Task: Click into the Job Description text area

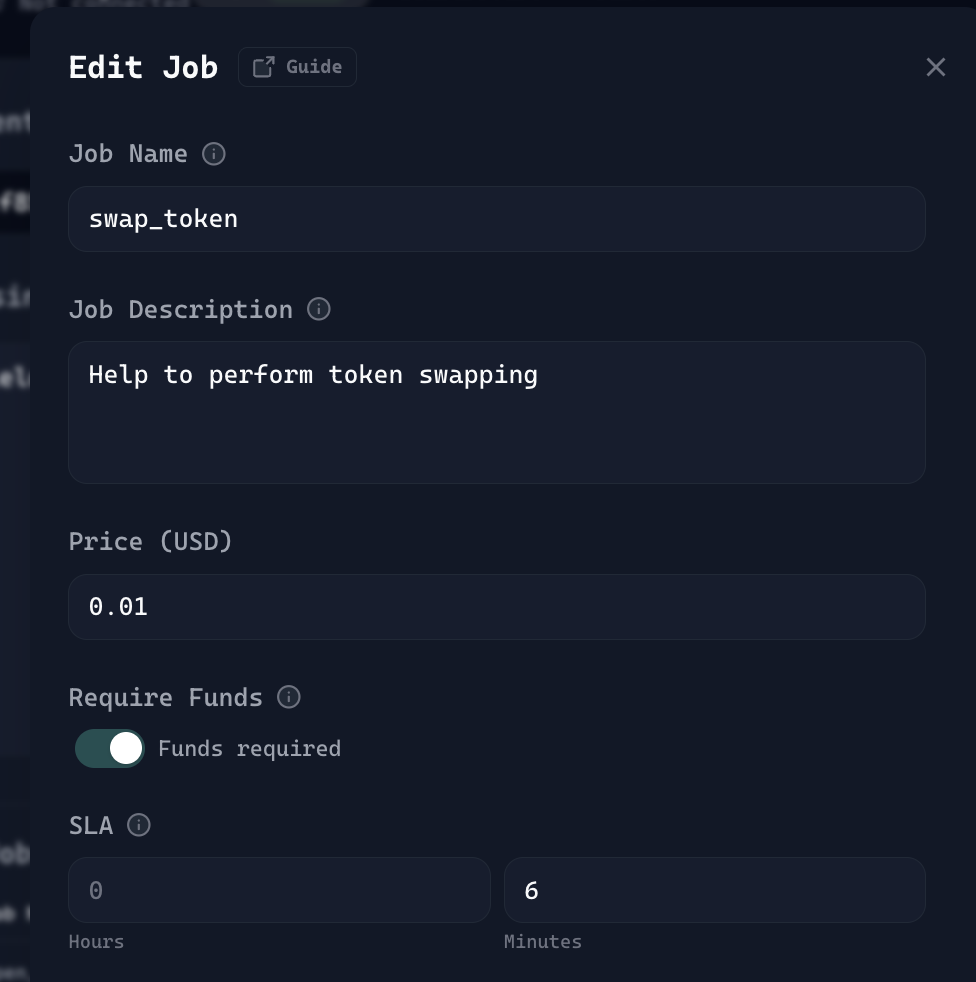Action: tap(496, 412)
